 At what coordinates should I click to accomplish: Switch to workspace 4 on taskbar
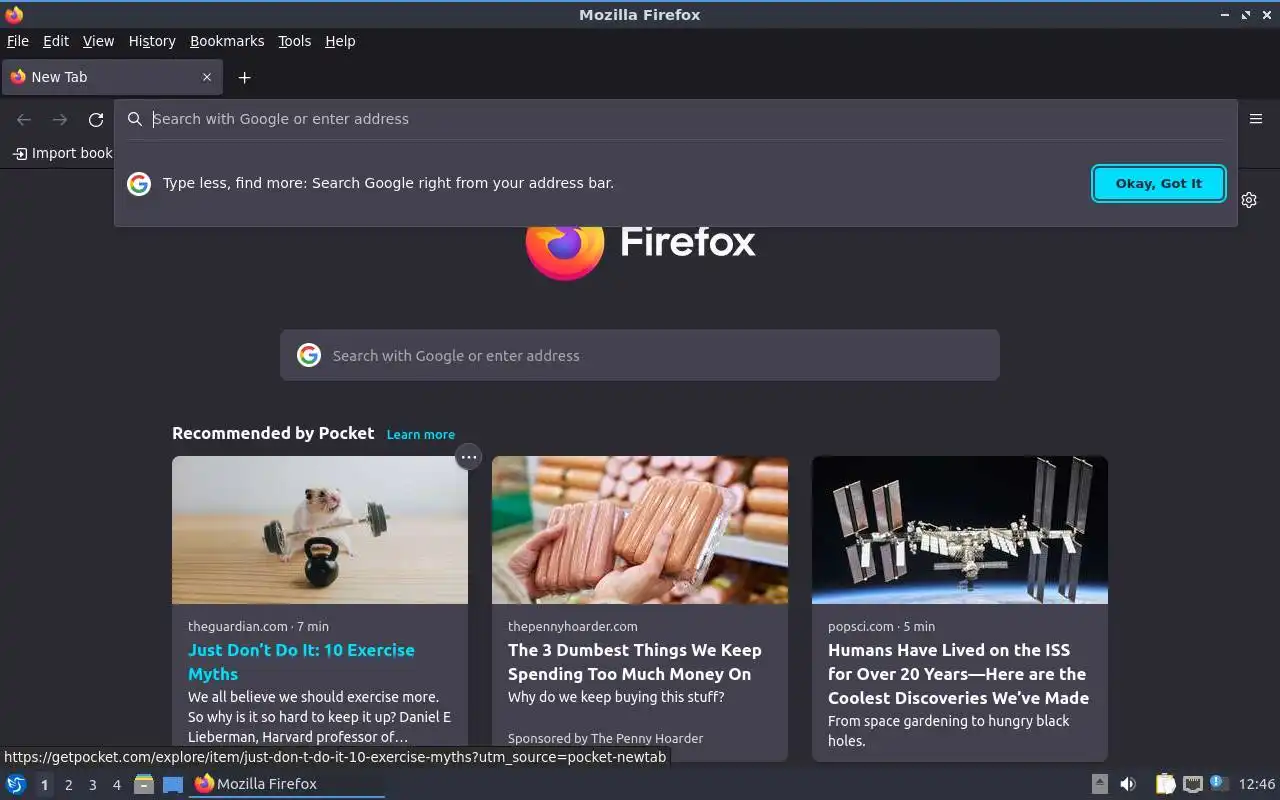pyautogui.click(x=116, y=785)
